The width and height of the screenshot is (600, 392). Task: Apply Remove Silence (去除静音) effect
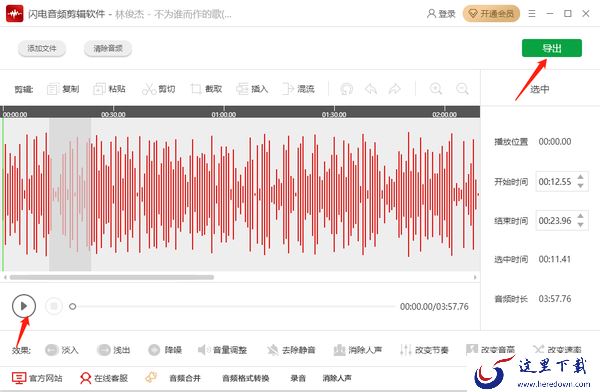pos(291,350)
